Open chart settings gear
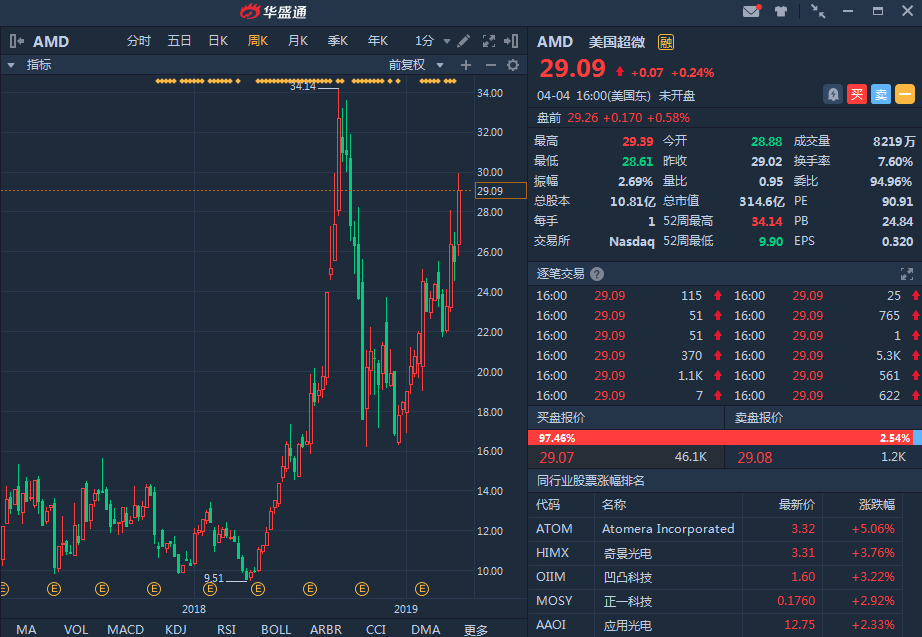The image size is (922, 637). tap(513, 65)
